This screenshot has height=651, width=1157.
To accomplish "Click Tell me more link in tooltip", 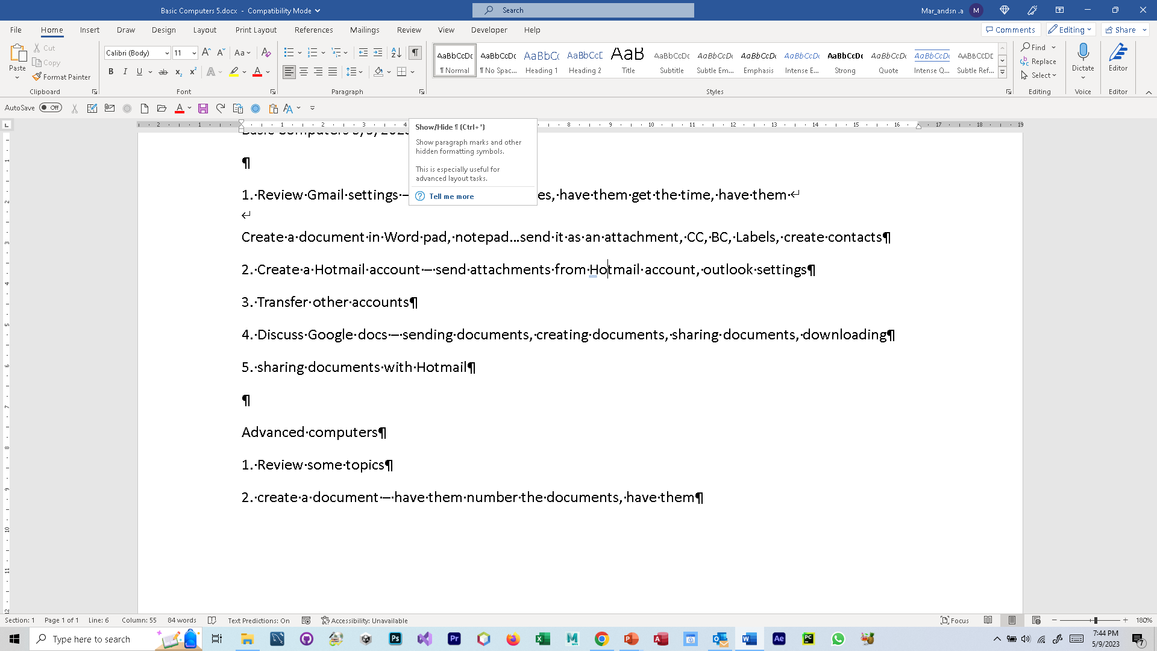I will 451,196.
